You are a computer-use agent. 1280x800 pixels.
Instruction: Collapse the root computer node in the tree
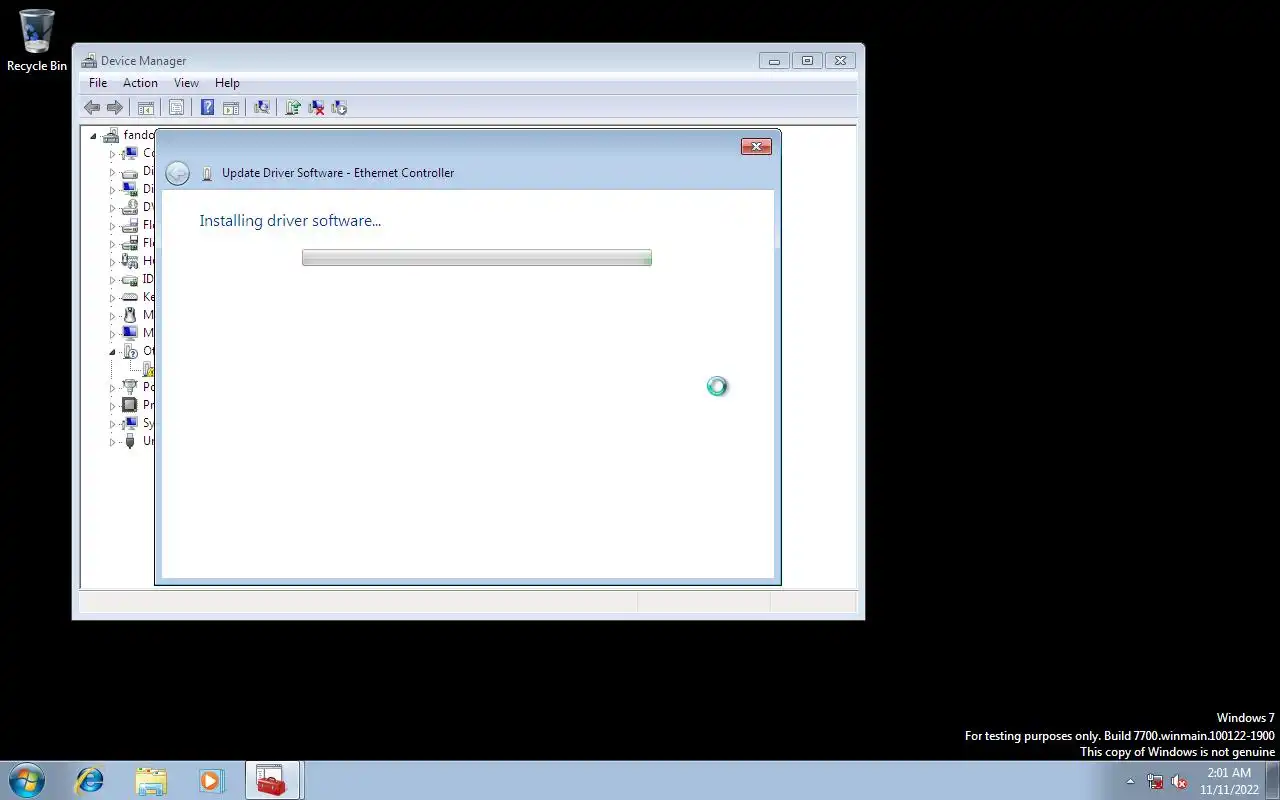(93, 136)
